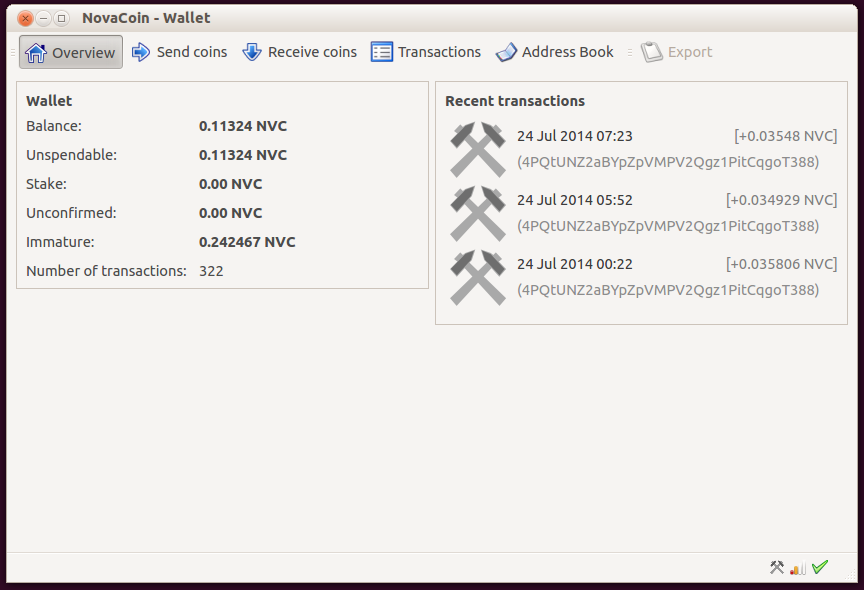
Task: Click the Unspendable label
Action: [72, 155]
